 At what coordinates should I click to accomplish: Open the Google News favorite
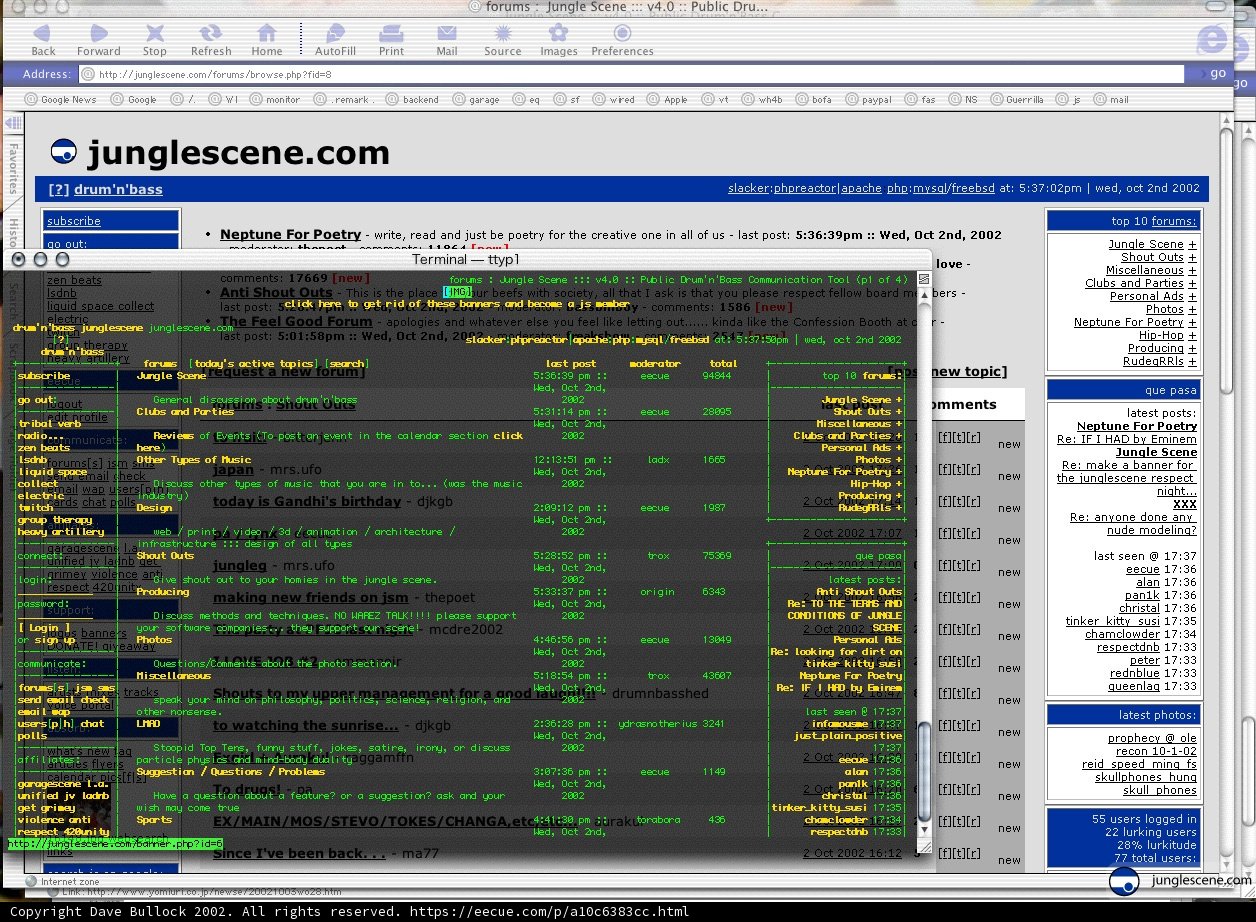[61, 100]
